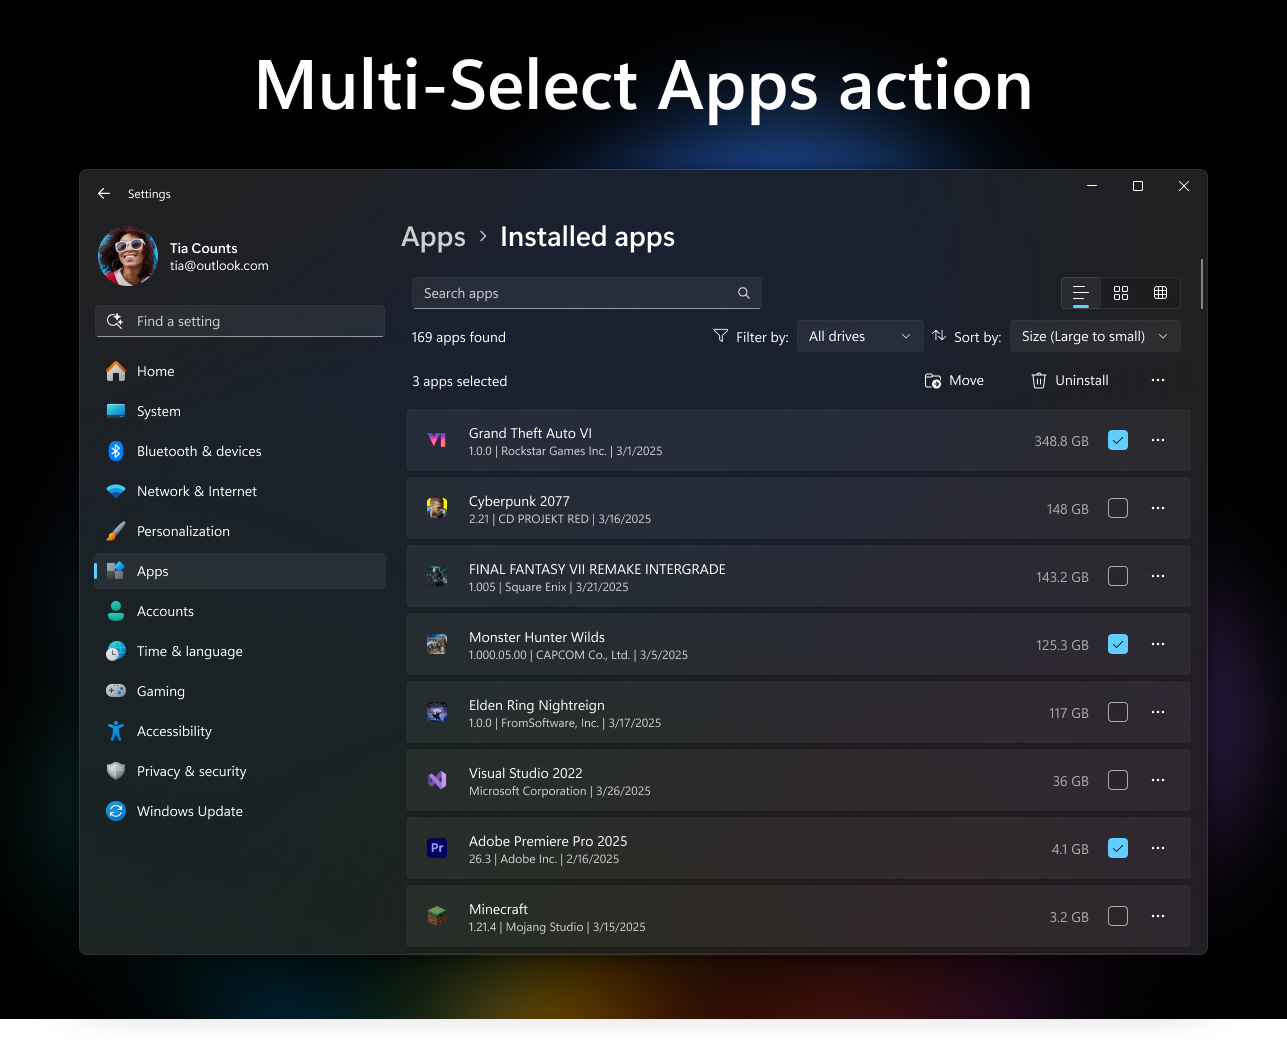This screenshot has width=1287, height=1050.
Task: Select the Elden Ring Nightreign checkbox
Action: 1117,712
